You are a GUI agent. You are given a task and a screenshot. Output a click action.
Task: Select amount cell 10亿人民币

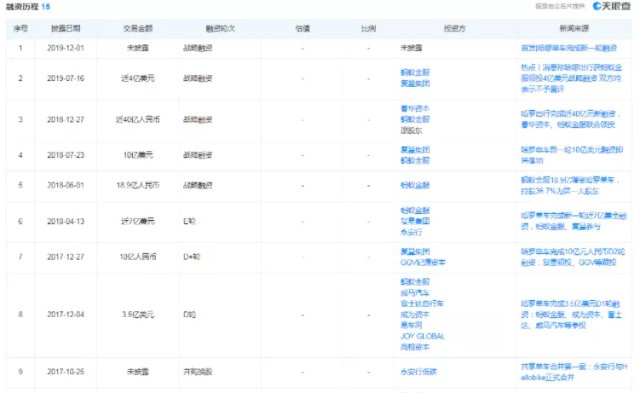point(138,257)
